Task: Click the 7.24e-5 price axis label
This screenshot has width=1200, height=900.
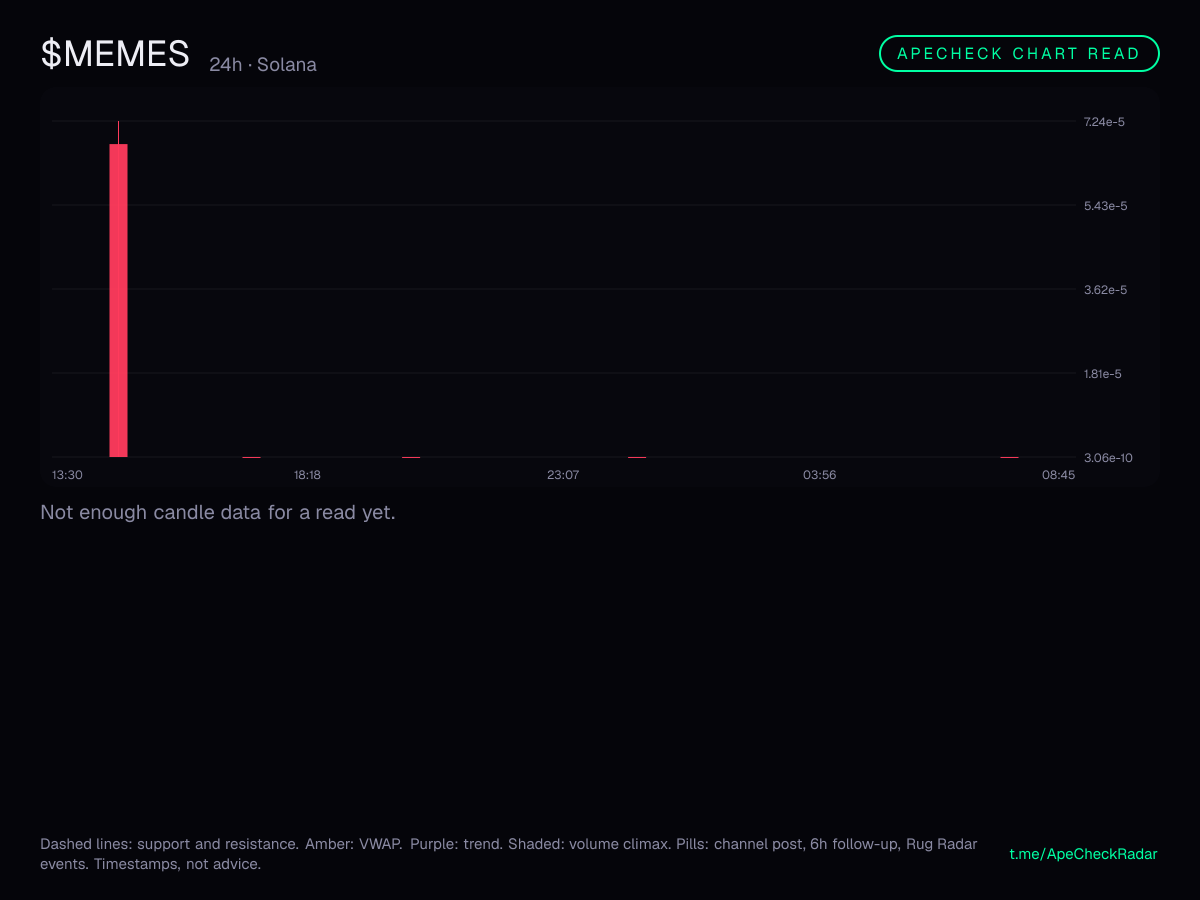Action: [1105, 122]
